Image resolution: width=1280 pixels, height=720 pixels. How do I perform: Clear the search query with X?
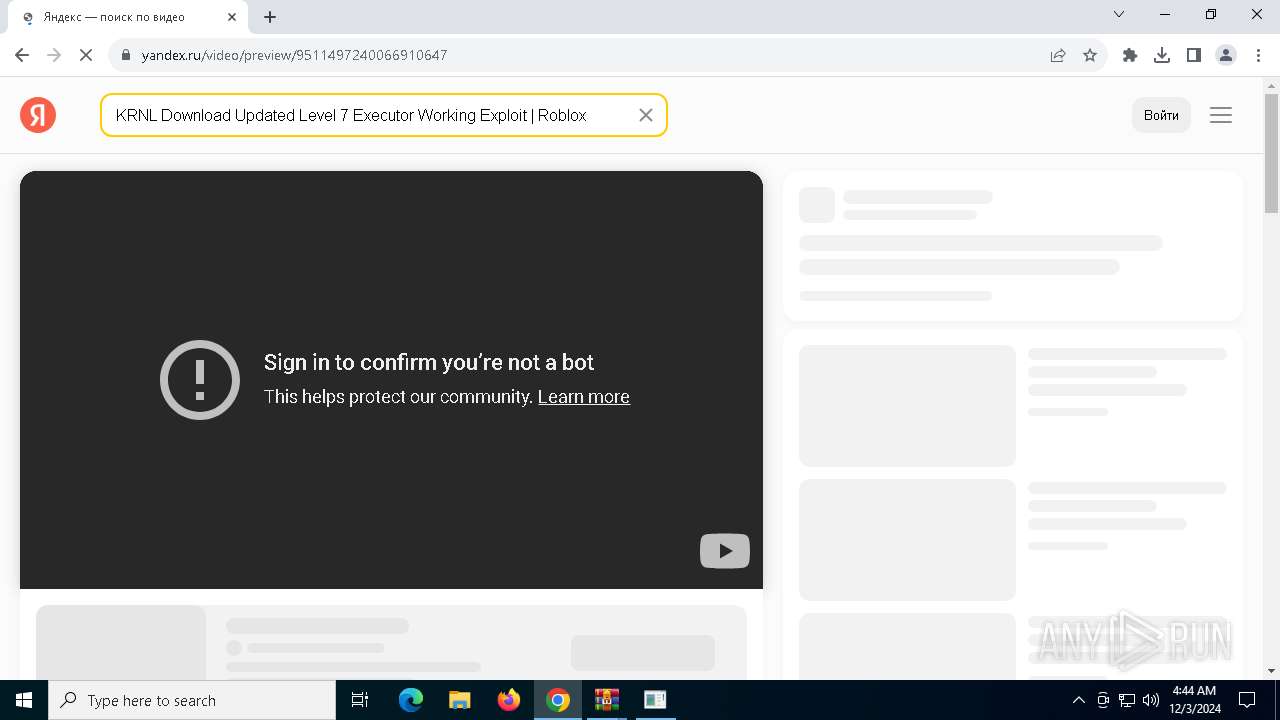click(646, 115)
